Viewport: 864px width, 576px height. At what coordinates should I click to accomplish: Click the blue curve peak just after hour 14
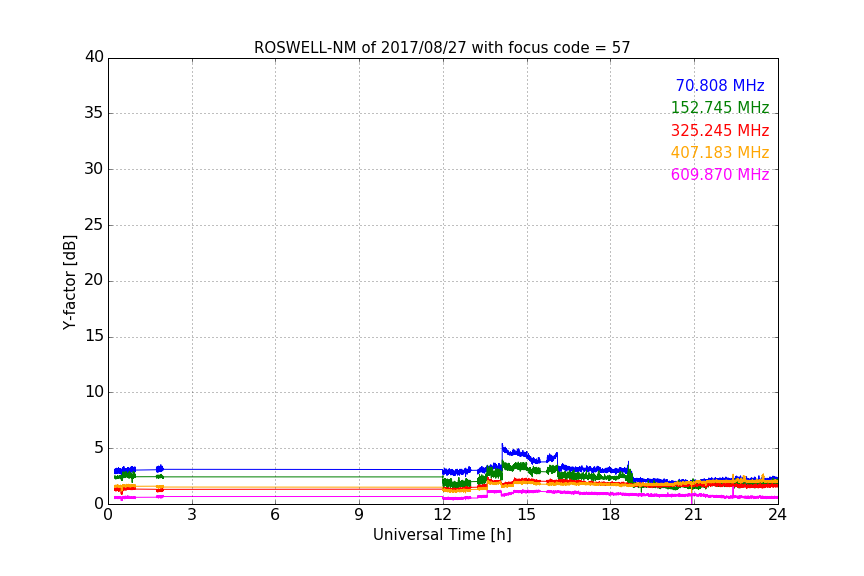point(502,444)
